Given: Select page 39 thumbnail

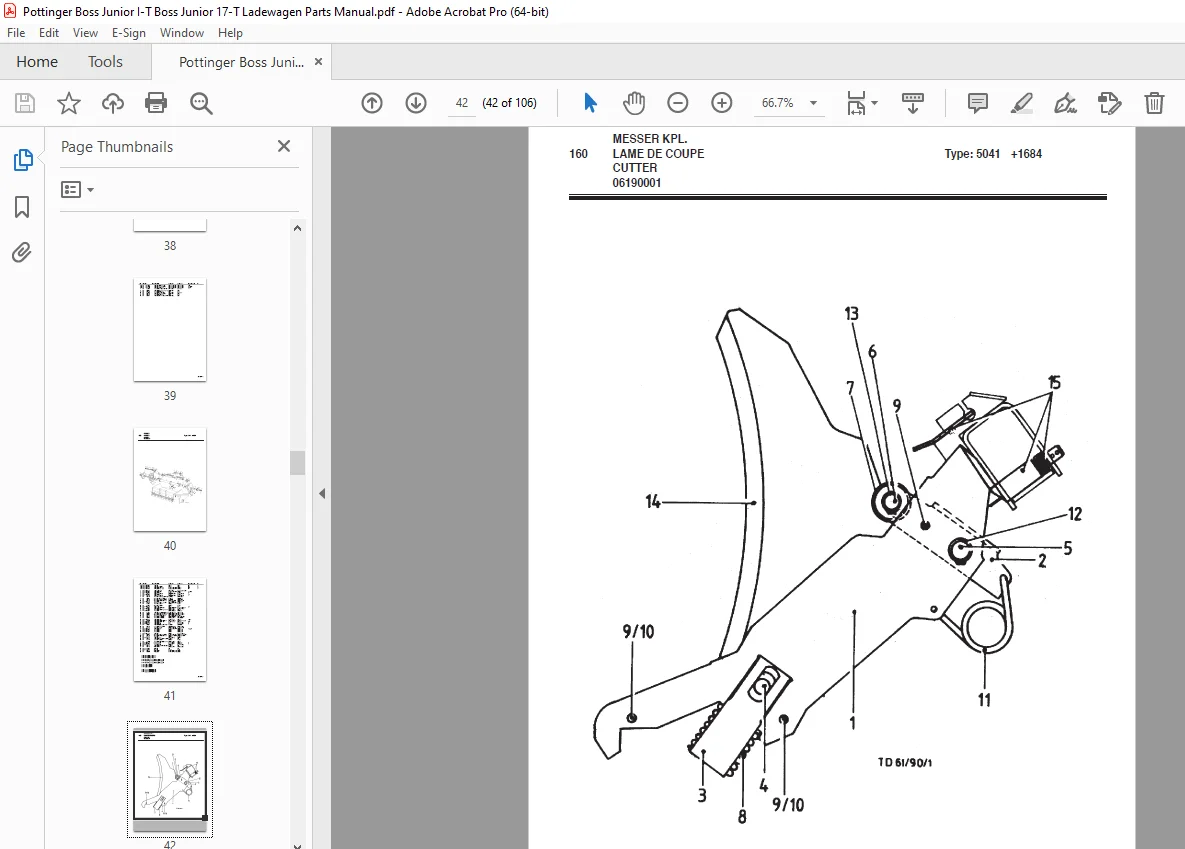Looking at the screenshot, I should [x=170, y=330].
